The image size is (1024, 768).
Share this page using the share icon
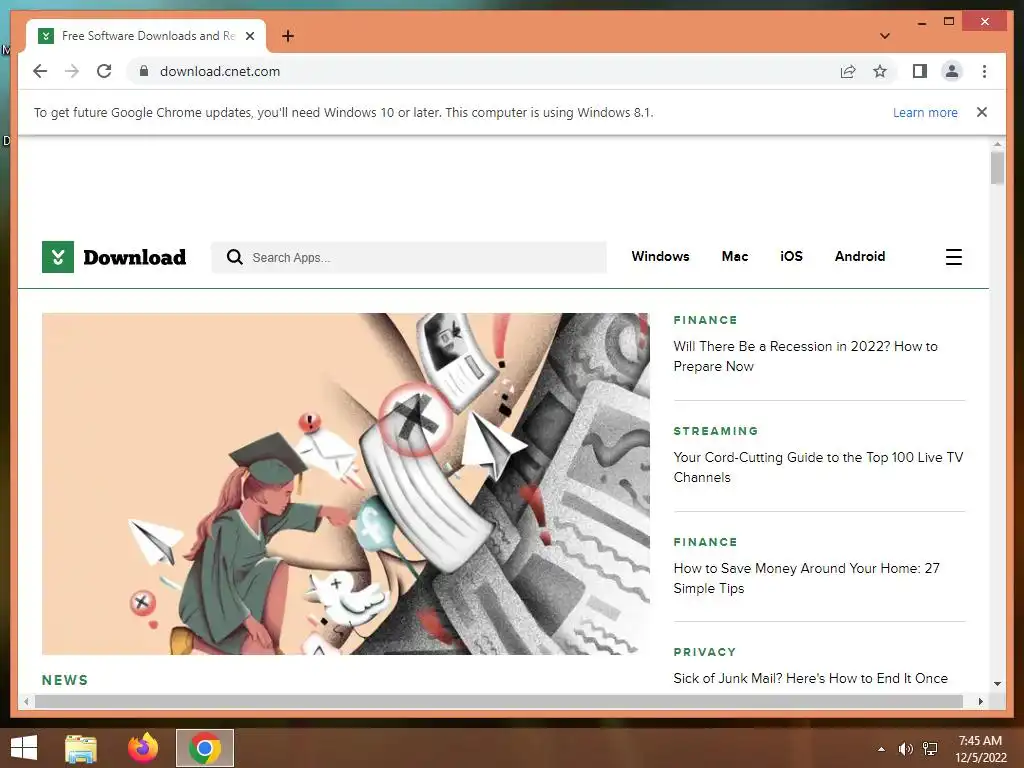[848, 71]
